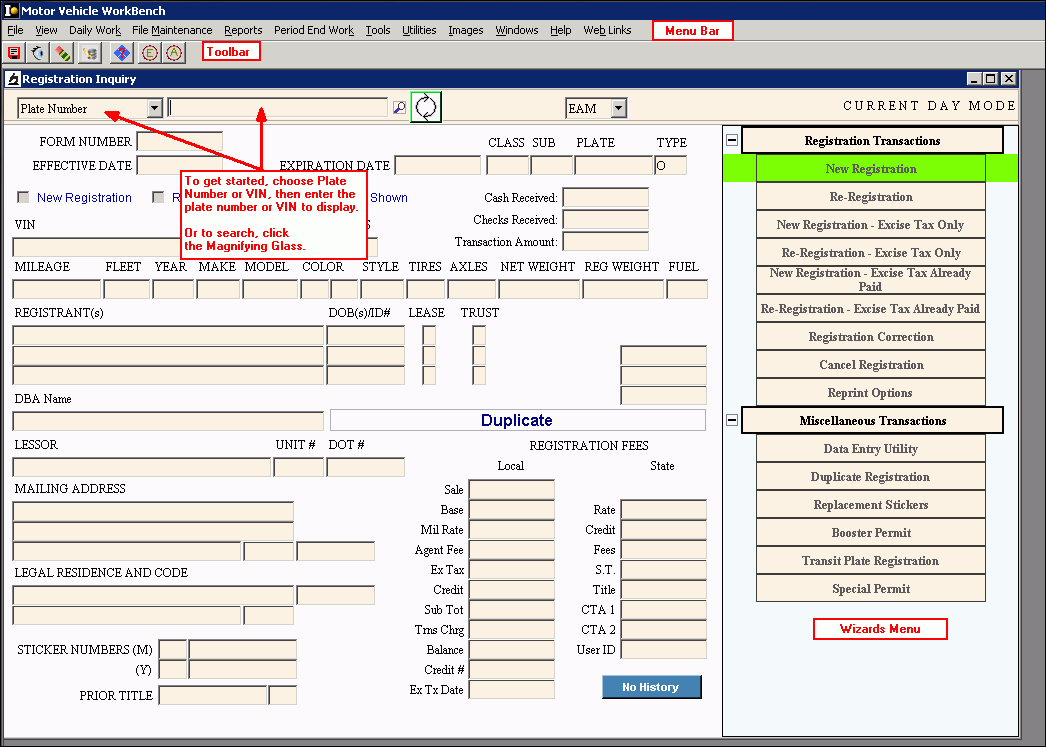This screenshot has height=747, width=1046.
Task: Click the Cash Received field
Action: tap(606, 197)
